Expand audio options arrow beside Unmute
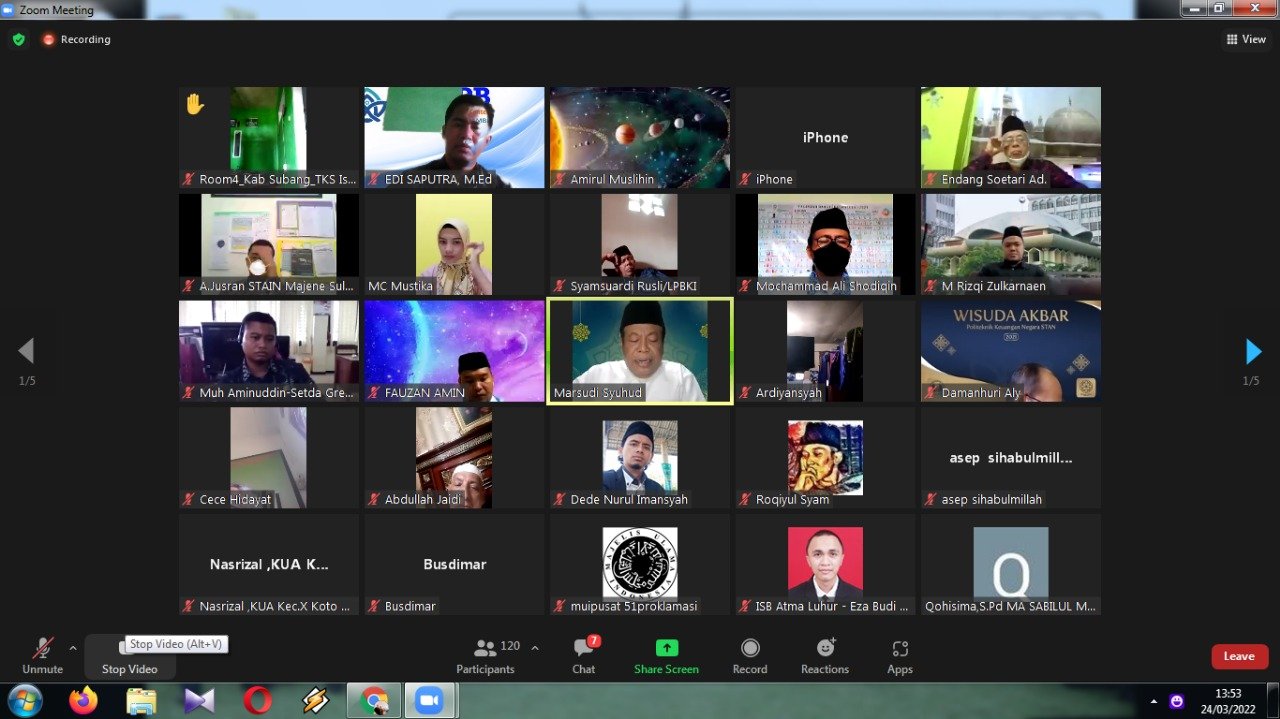1280x719 pixels. coord(73,648)
